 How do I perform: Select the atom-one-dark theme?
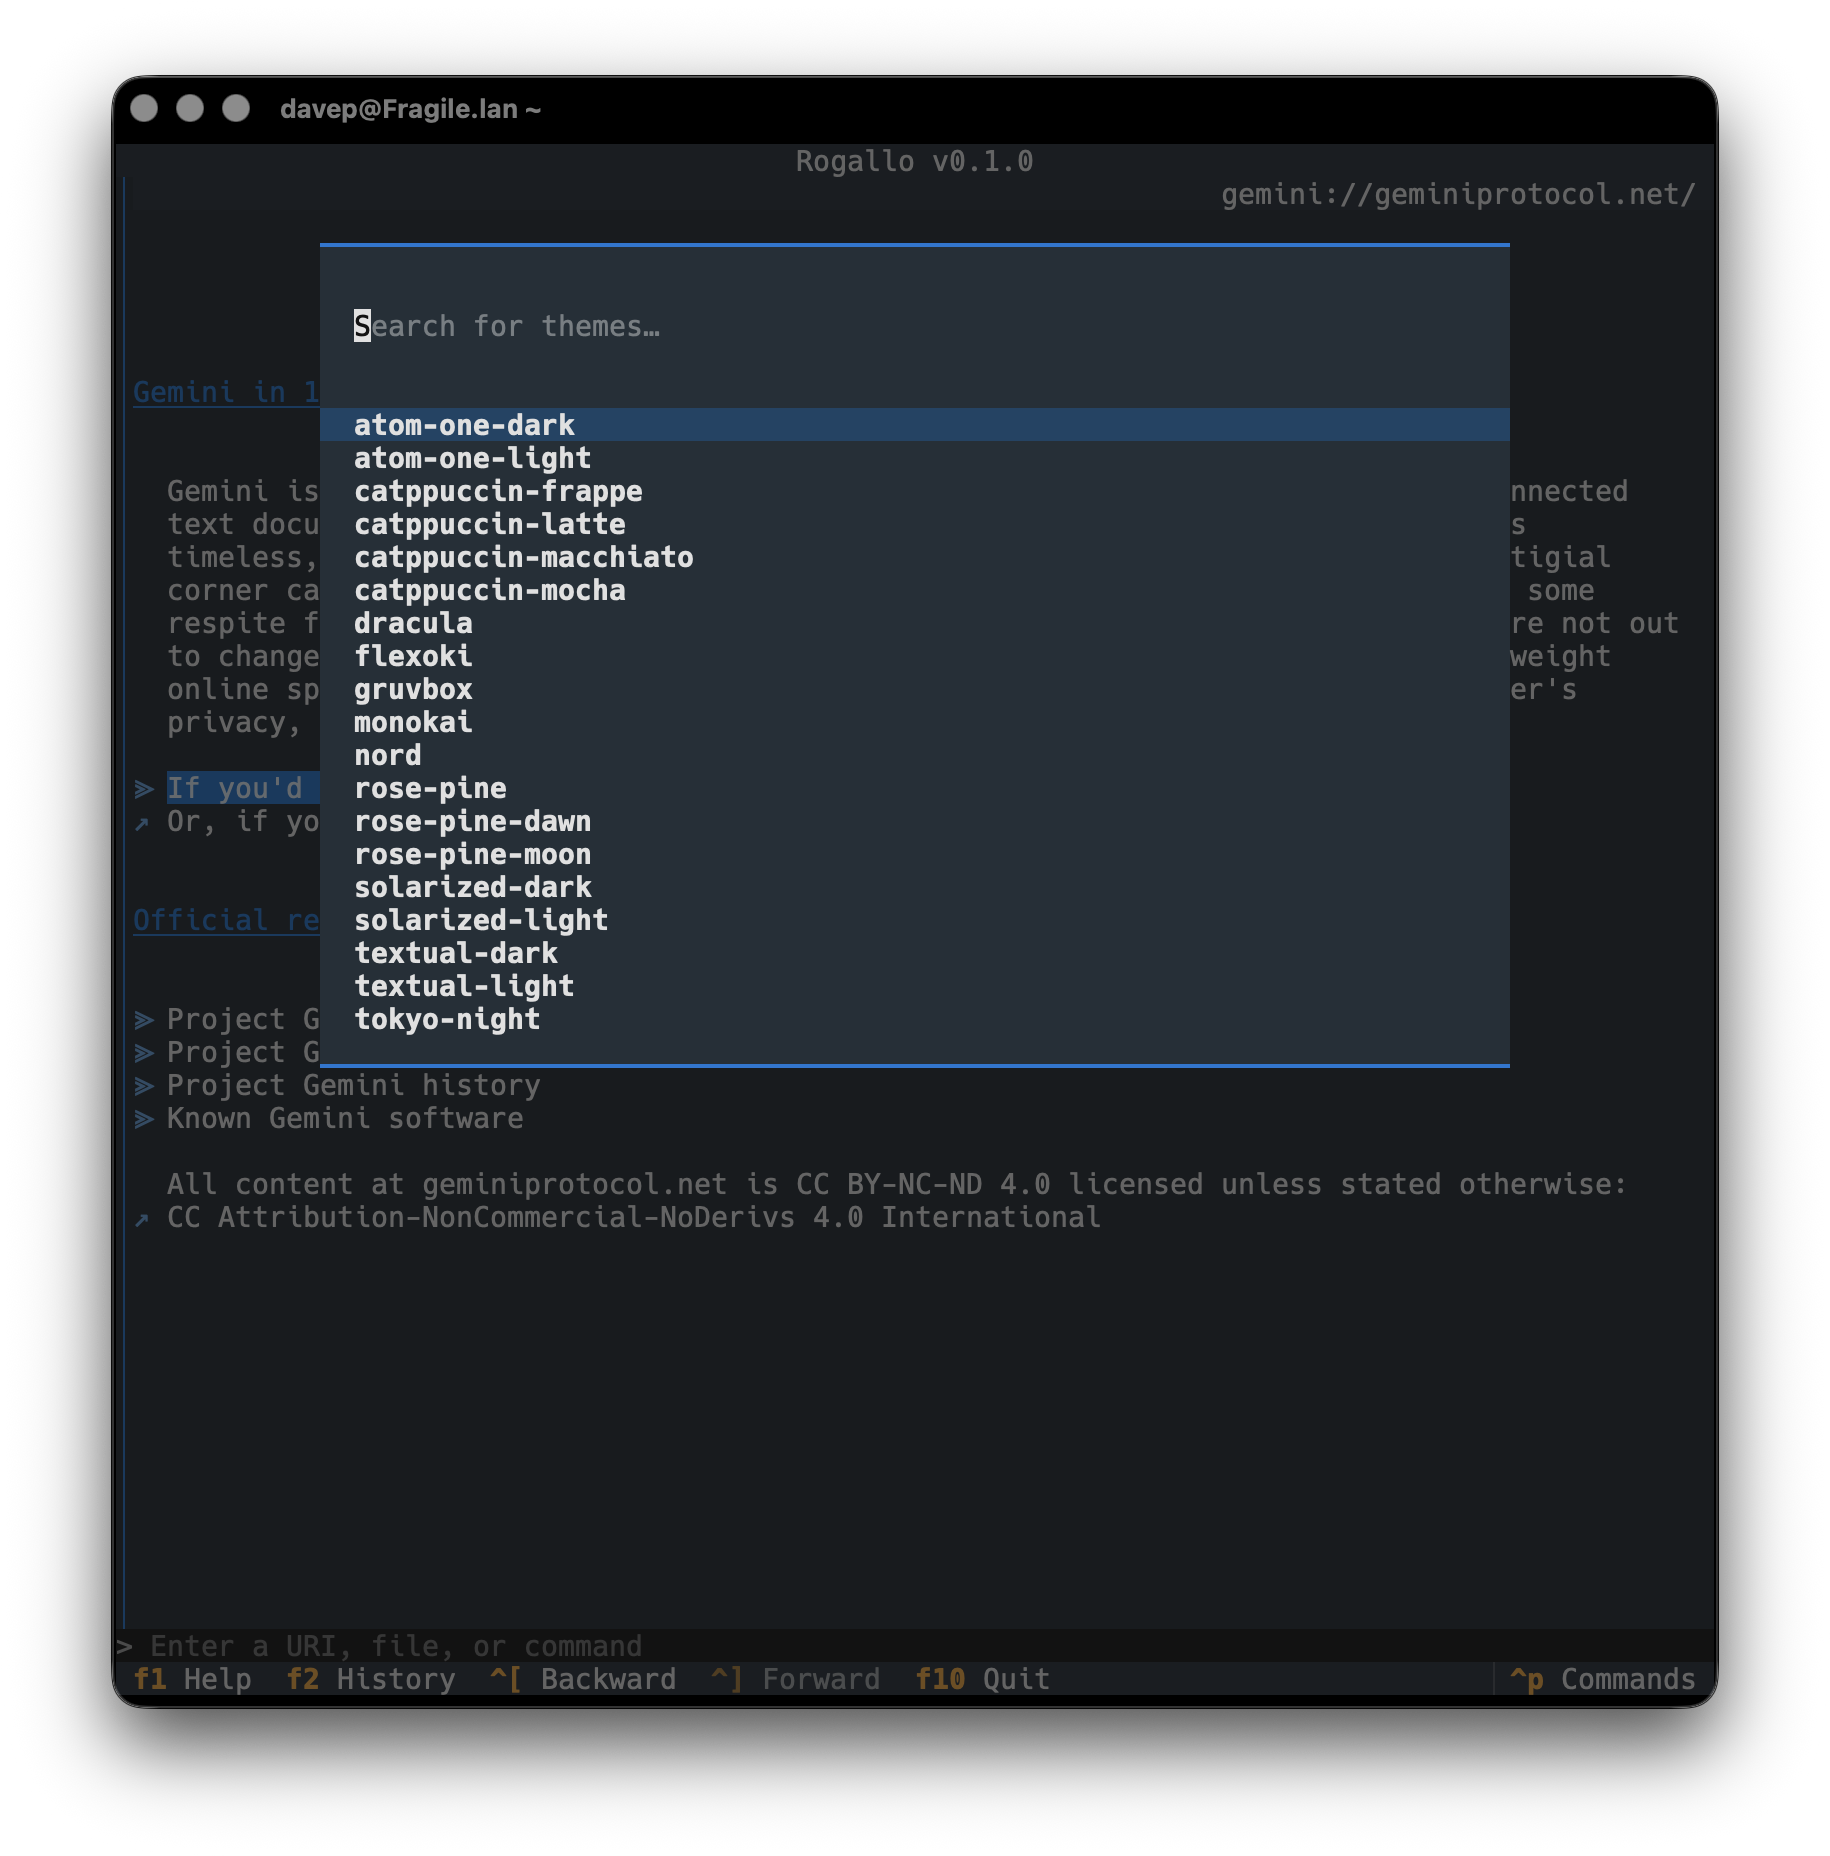tap(914, 425)
